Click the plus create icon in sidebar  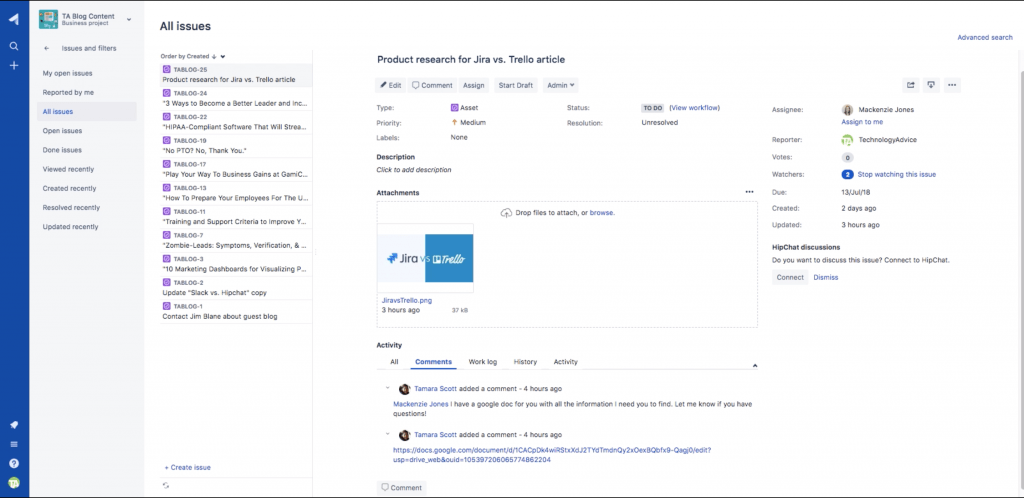click(14, 65)
